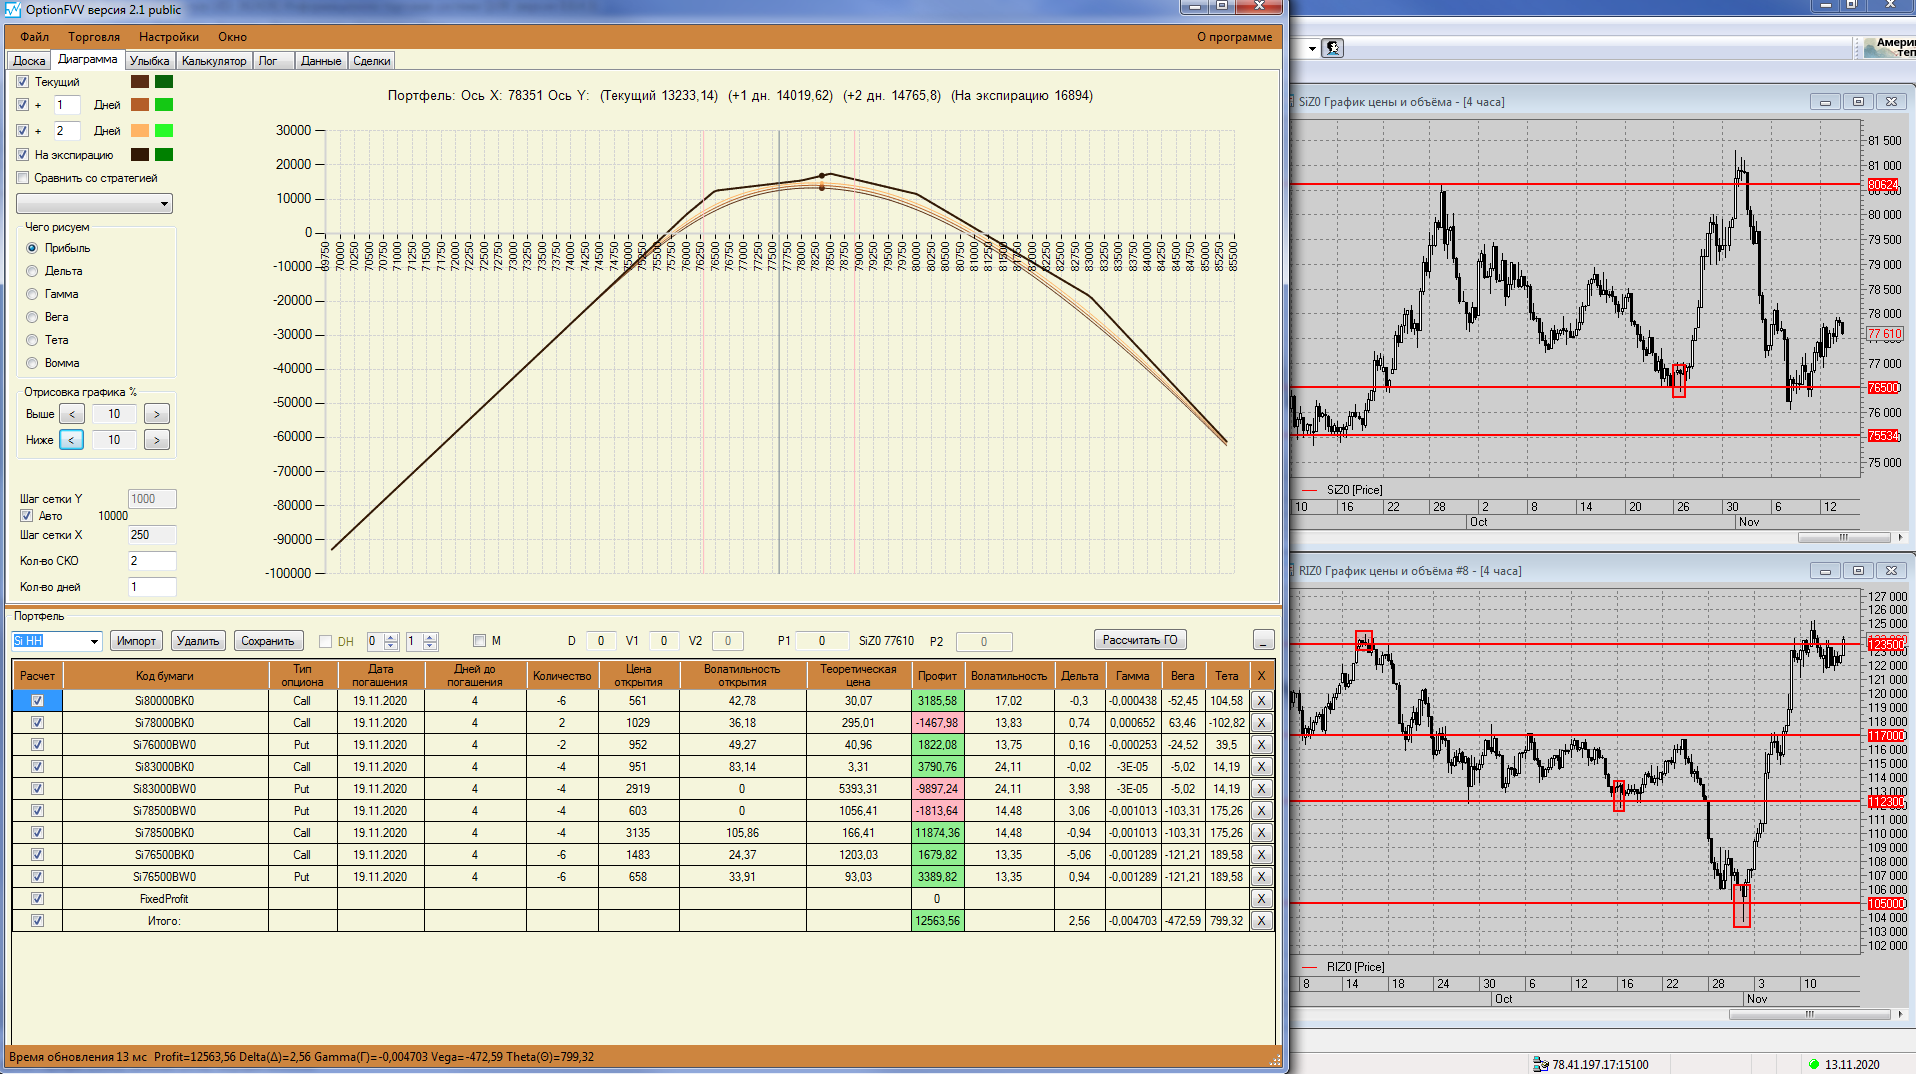Click the Профит column header

937,676
